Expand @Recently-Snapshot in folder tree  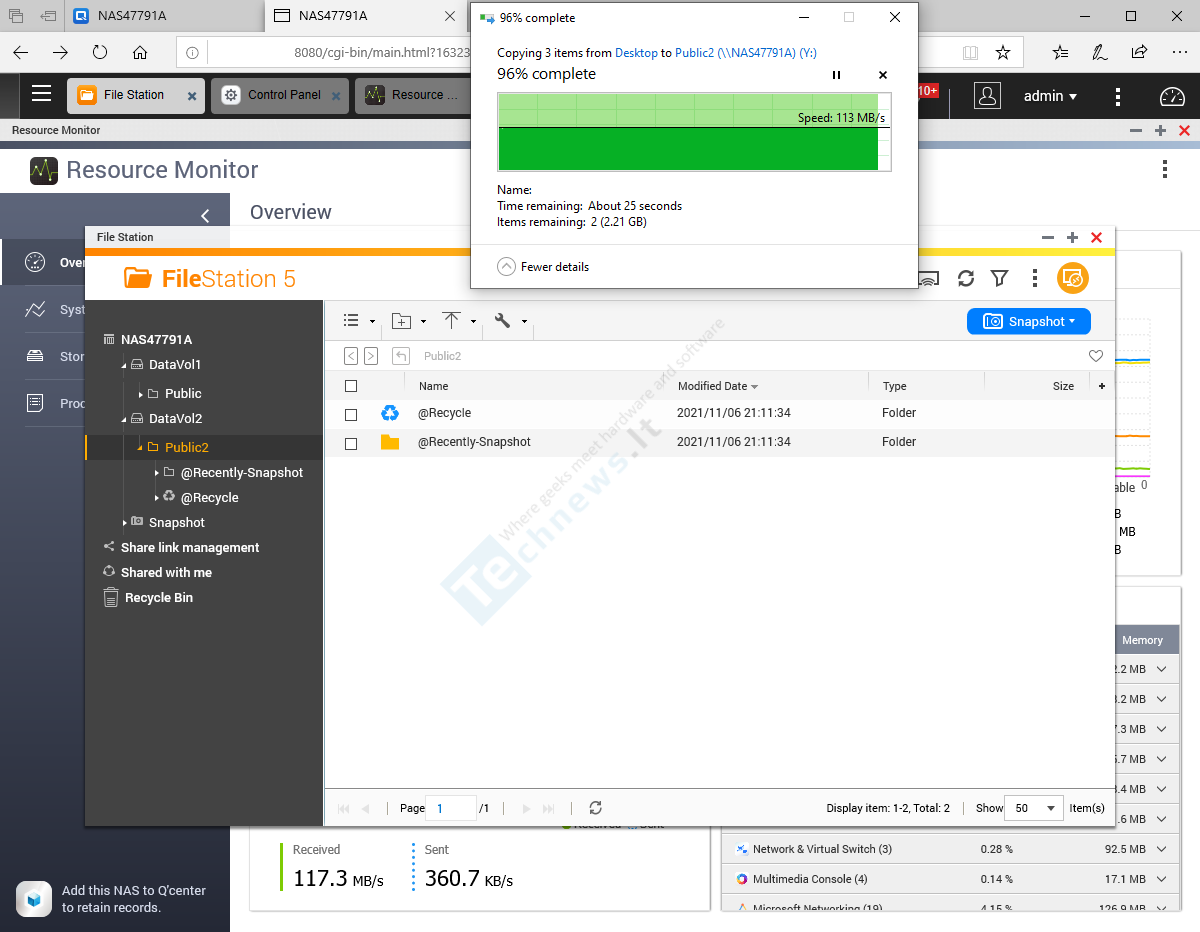click(157, 472)
